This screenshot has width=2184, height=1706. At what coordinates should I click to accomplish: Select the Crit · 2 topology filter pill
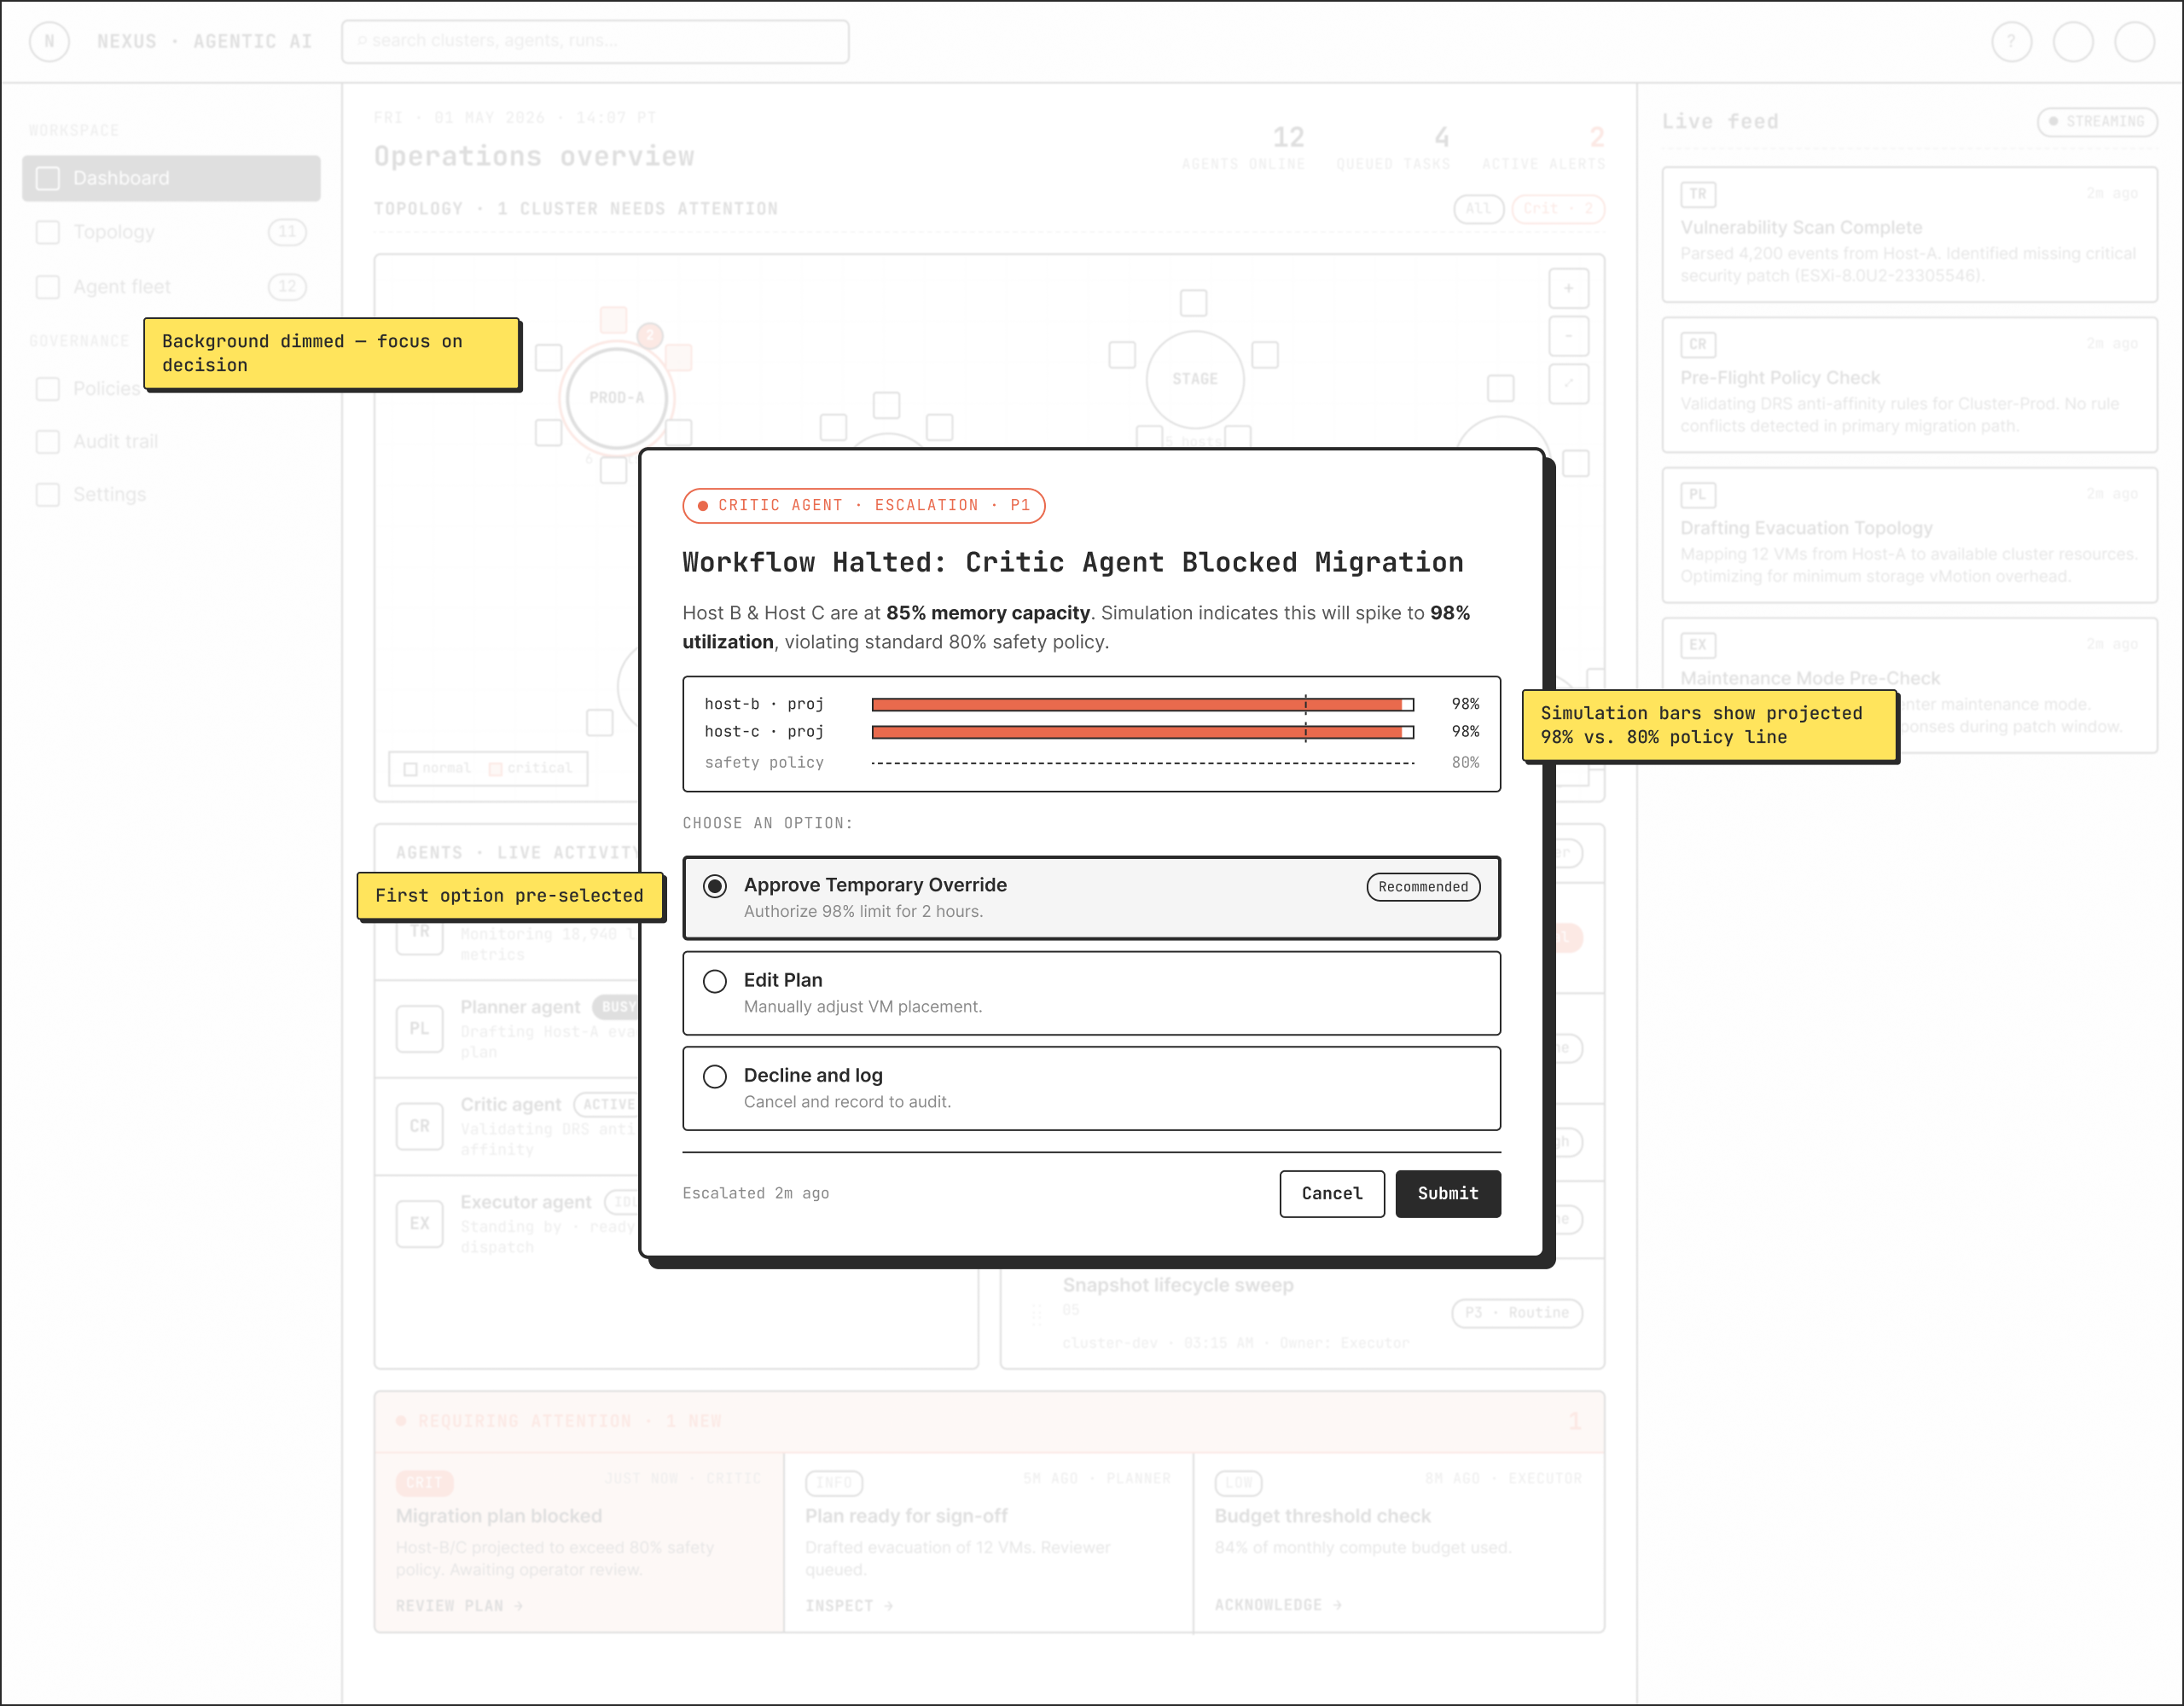click(x=1558, y=208)
